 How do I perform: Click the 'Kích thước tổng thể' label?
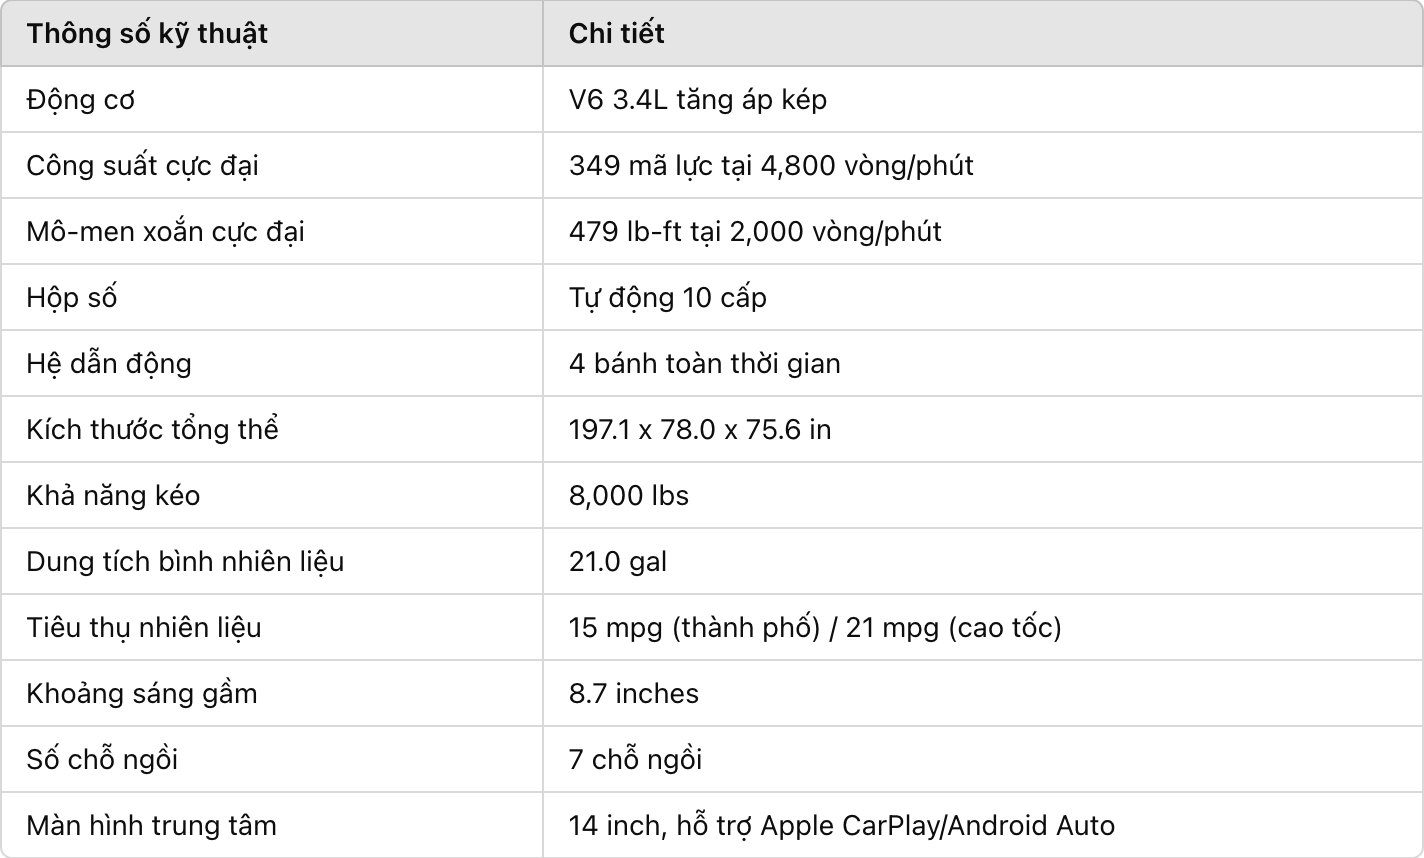[x=153, y=430]
